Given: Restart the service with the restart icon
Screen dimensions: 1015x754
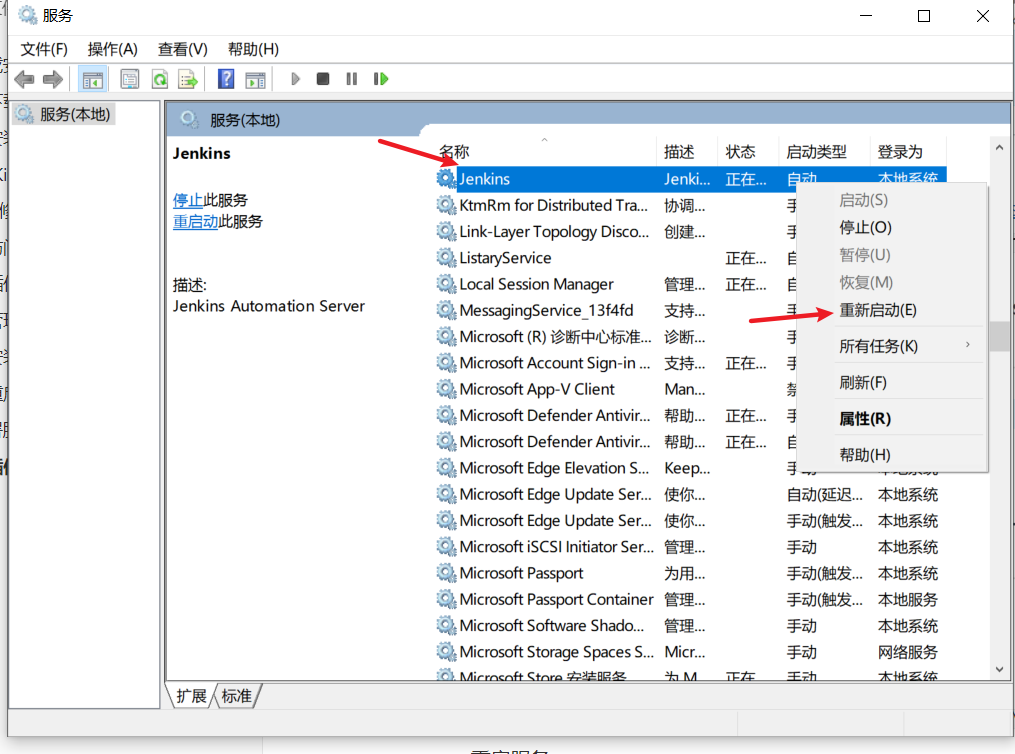Looking at the screenshot, I should 381,79.
